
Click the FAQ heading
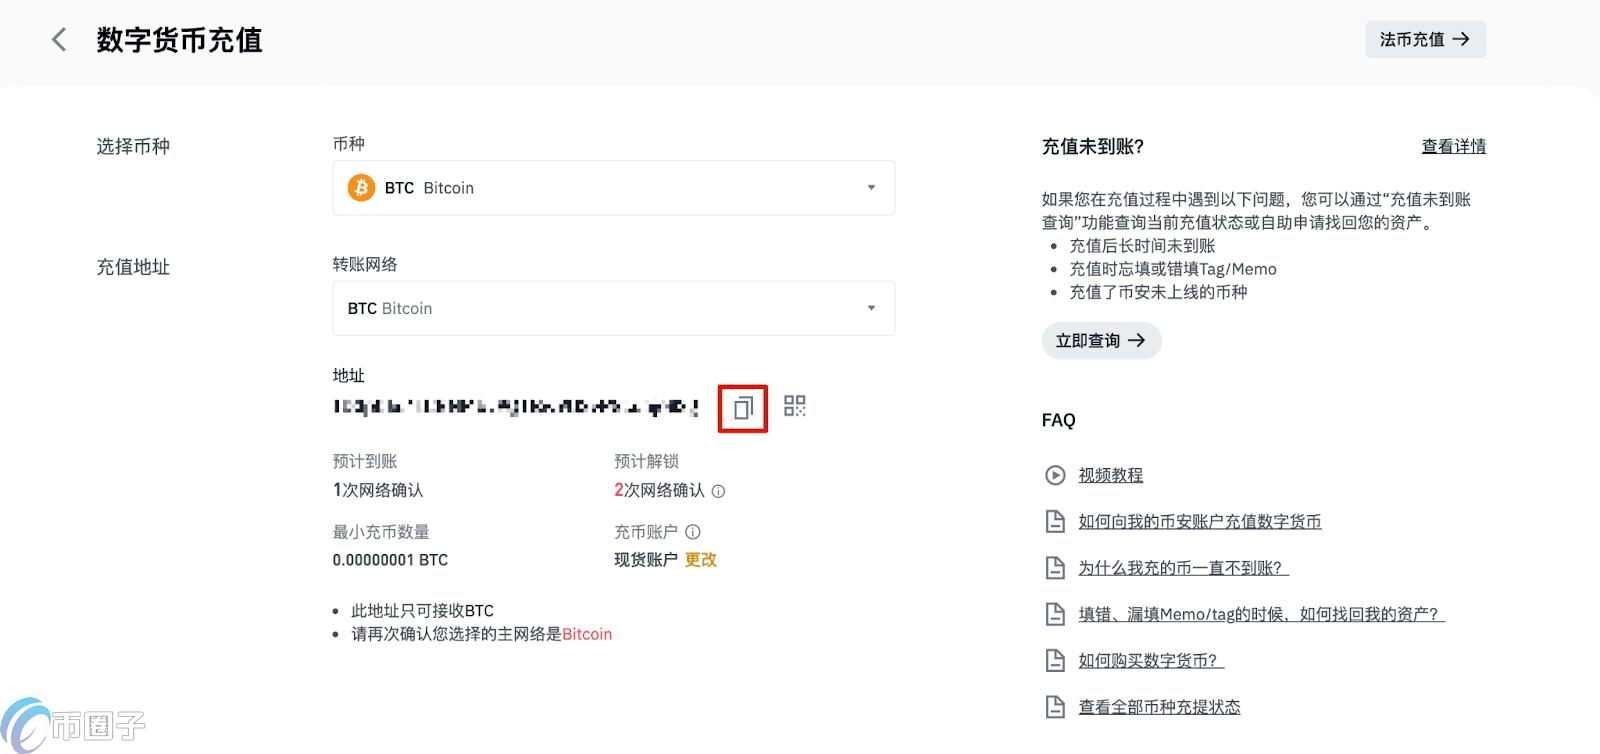coord(1058,420)
